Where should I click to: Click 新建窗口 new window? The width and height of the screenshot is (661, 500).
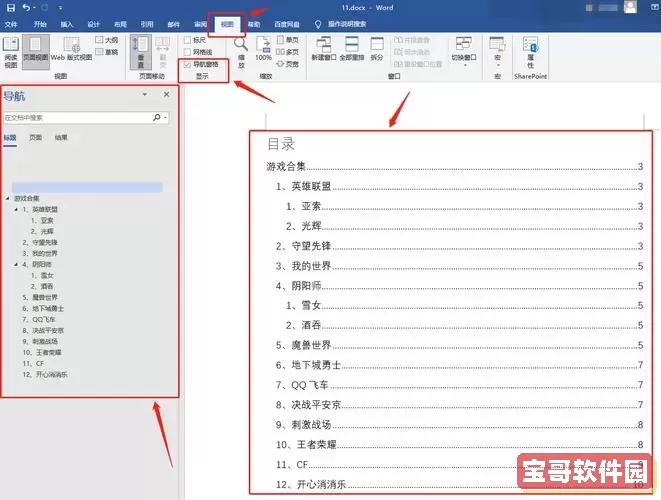[x=324, y=48]
